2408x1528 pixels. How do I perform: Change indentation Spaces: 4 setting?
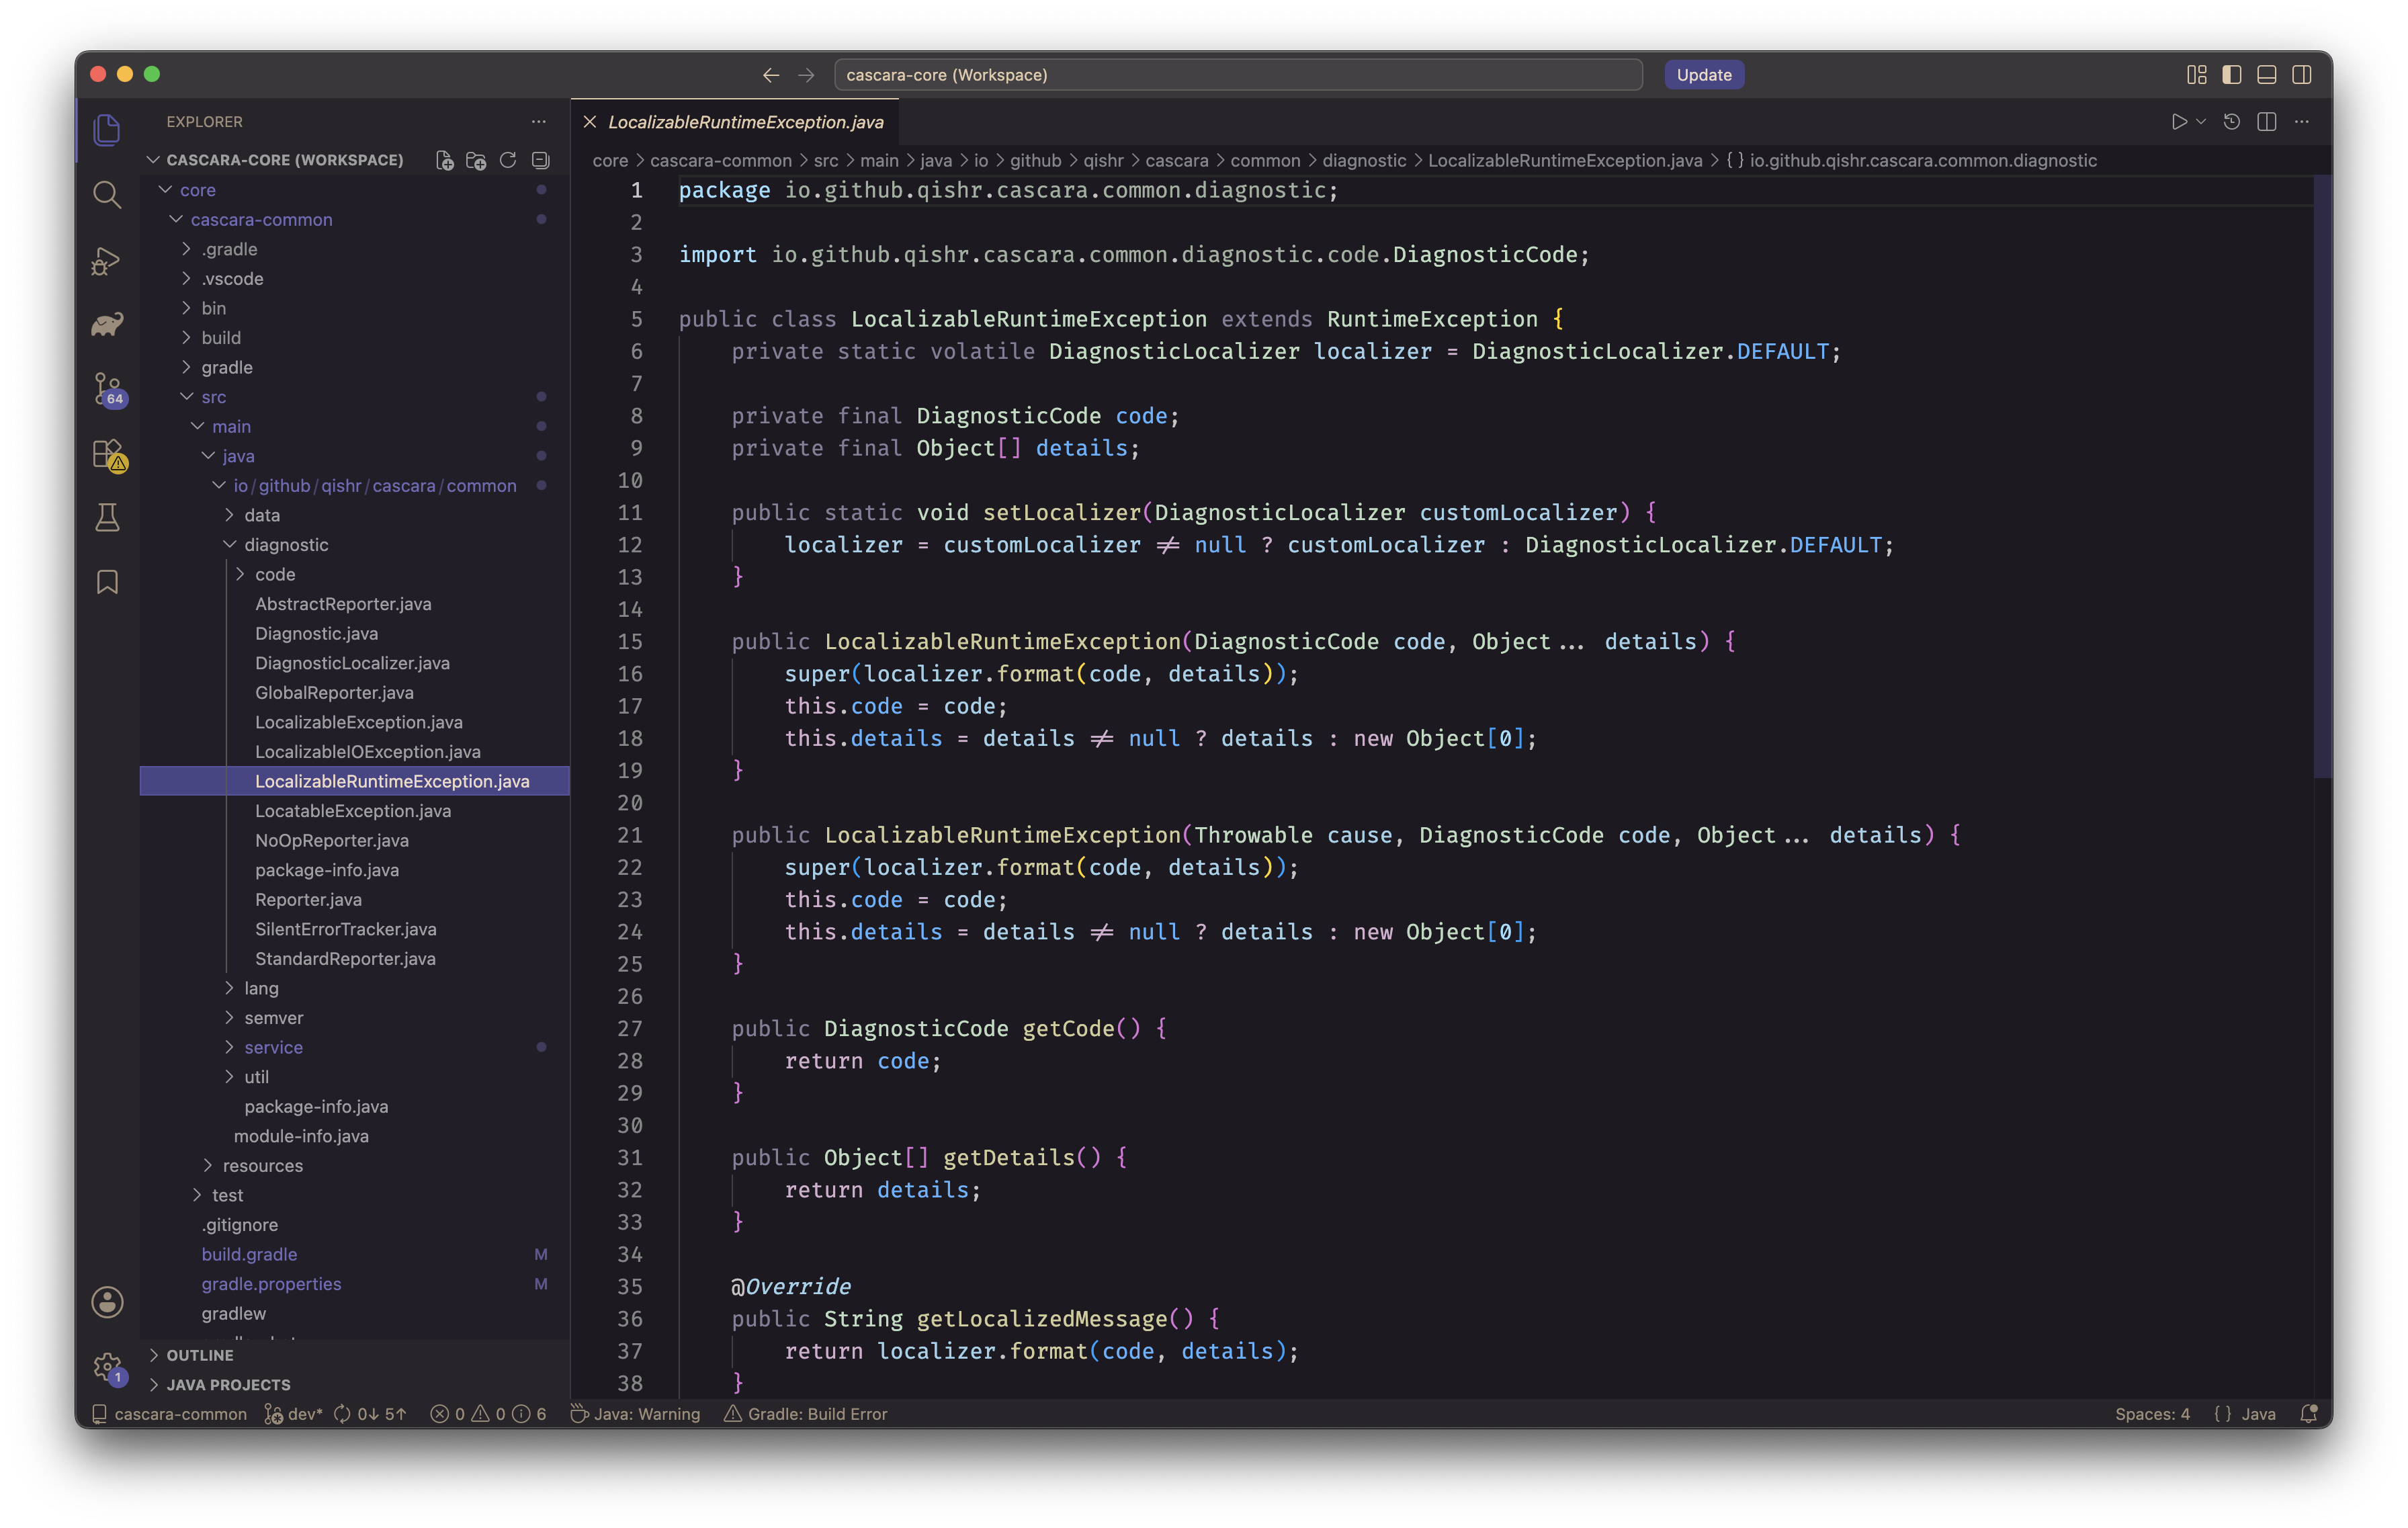(2152, 1414)
